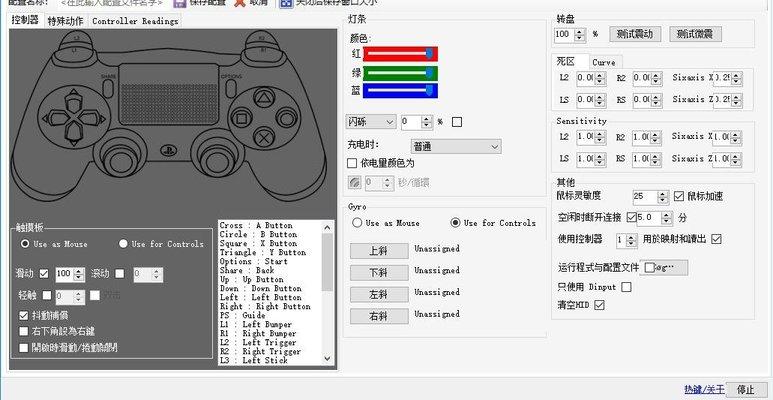The image size is (773, 400).
Task: Click the 下斜 tilt down button
Action: click(379, 273)
